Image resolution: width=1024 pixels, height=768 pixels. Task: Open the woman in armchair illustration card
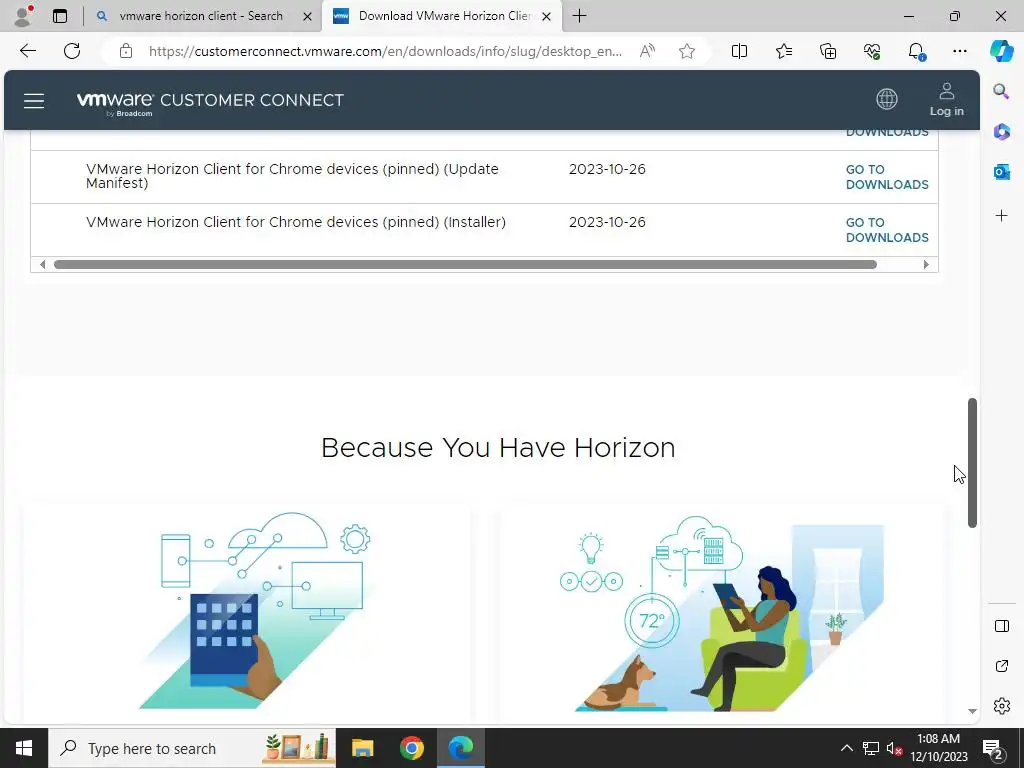(x=722, y=613)
